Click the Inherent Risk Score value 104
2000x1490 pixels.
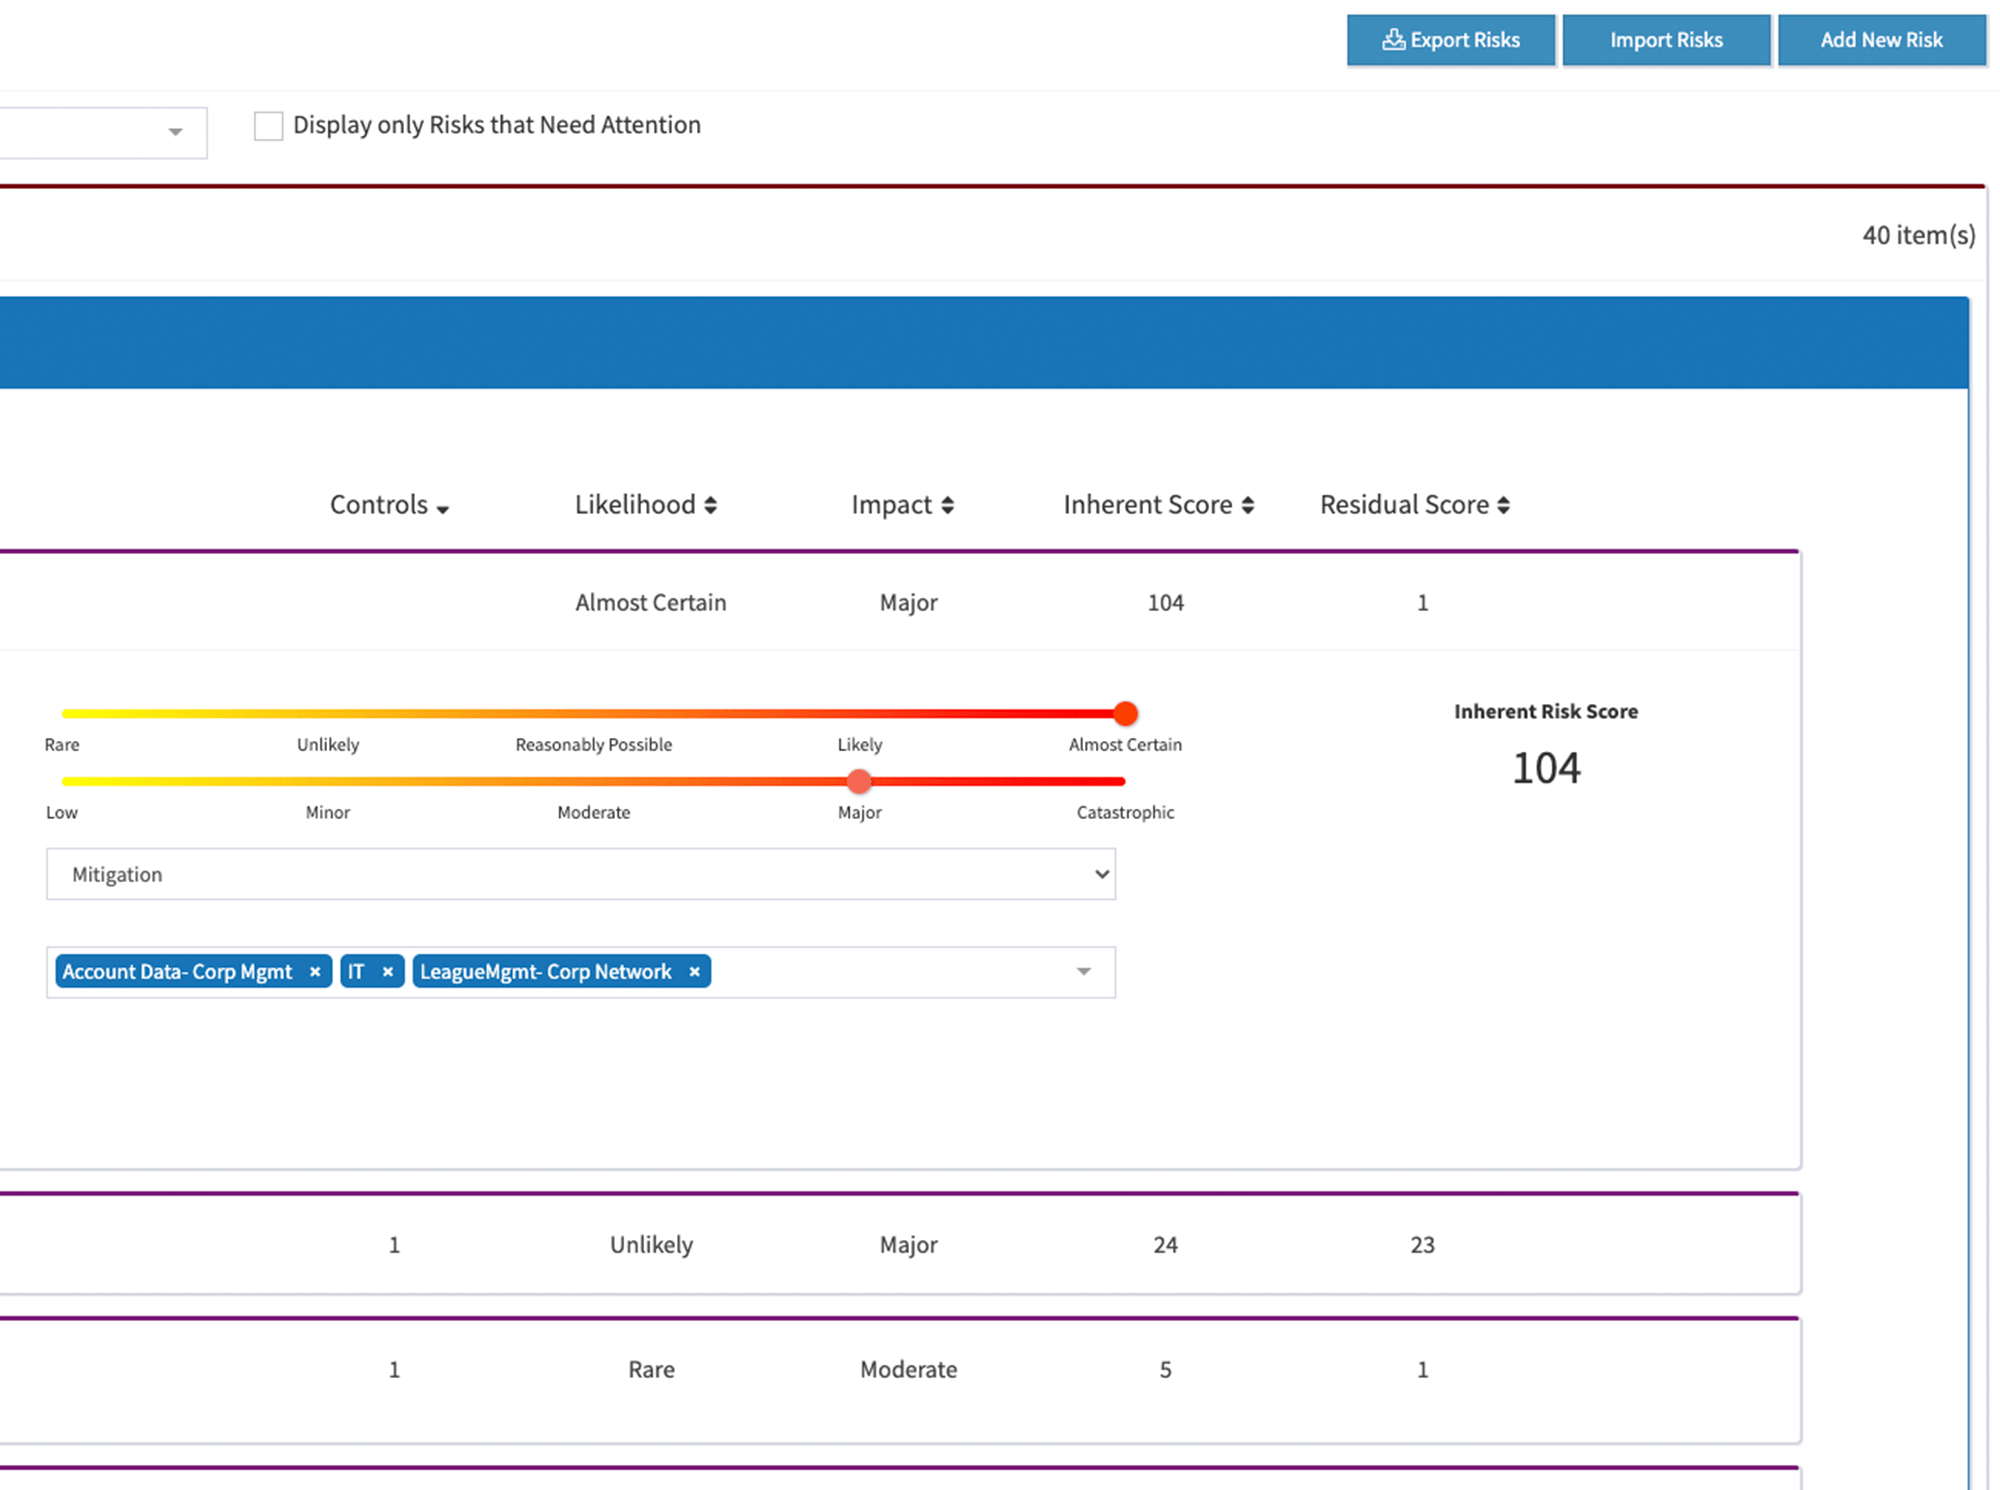pyautogui.click(x=1546, y=768)
